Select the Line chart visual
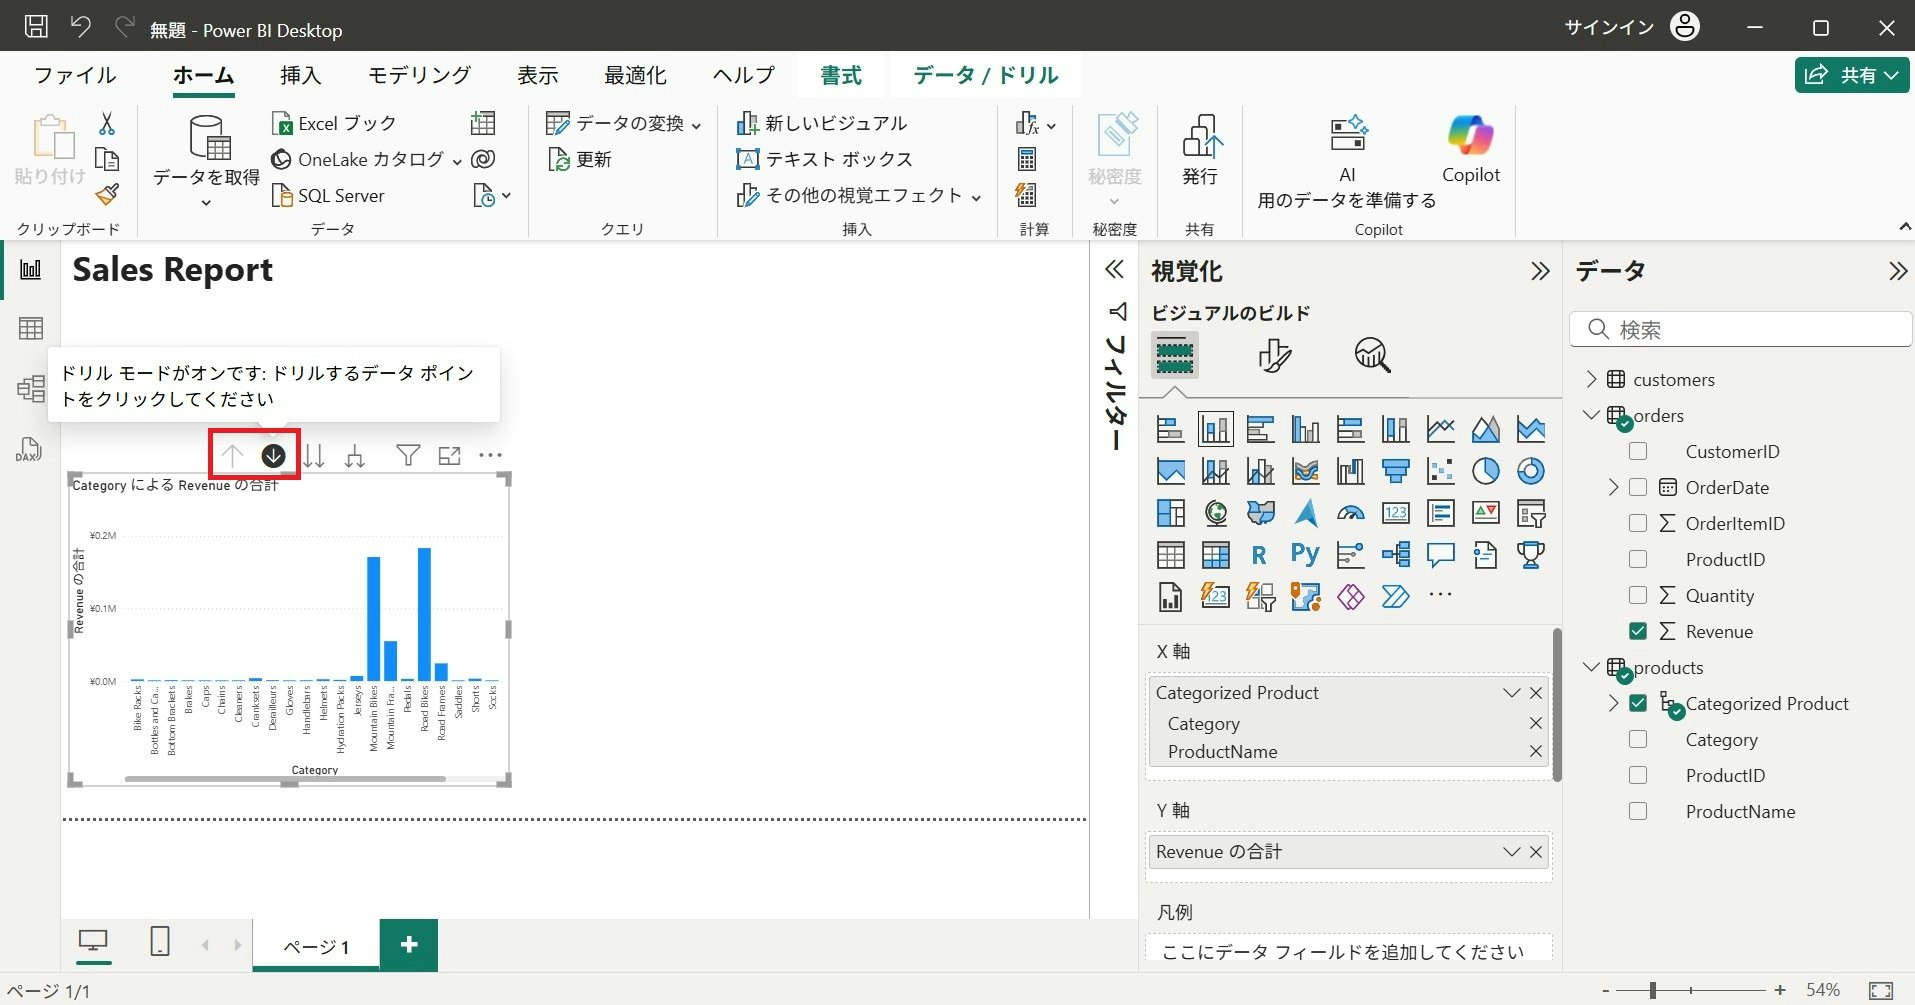 point(1441,429)
